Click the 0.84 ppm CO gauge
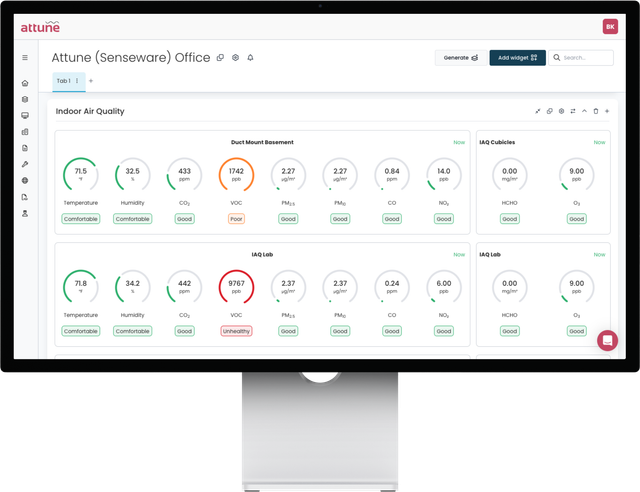 [x=392, y=174]
